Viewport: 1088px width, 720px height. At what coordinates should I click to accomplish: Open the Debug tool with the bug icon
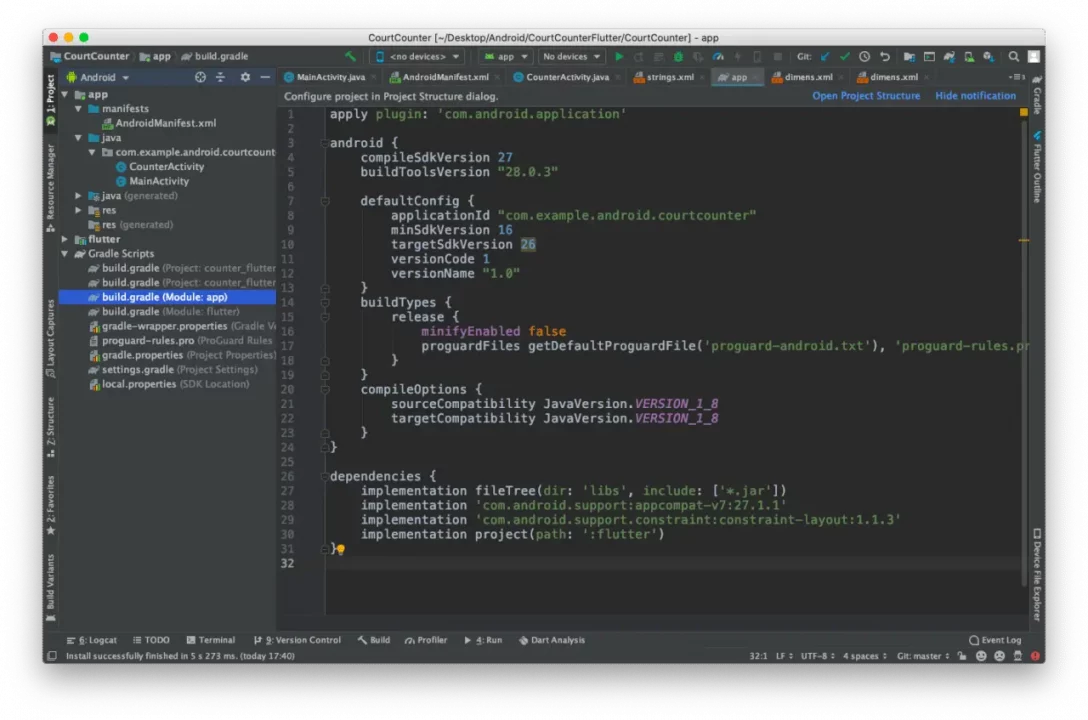point(678,56)
